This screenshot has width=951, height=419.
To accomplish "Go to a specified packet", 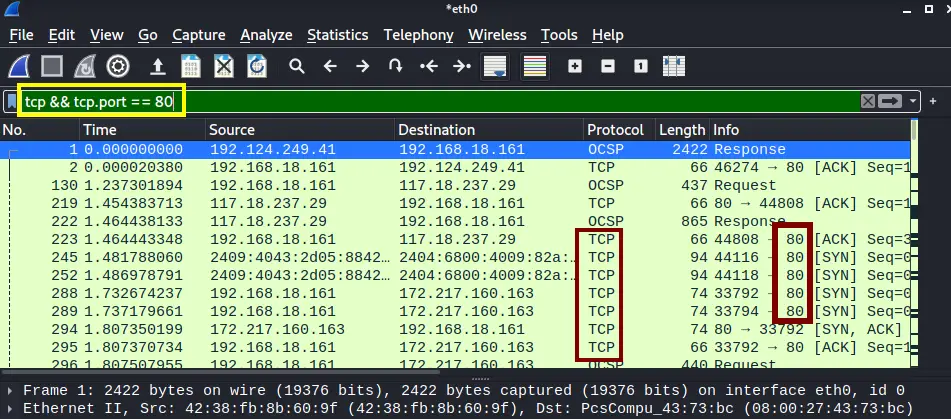I will tap(395, 66).
